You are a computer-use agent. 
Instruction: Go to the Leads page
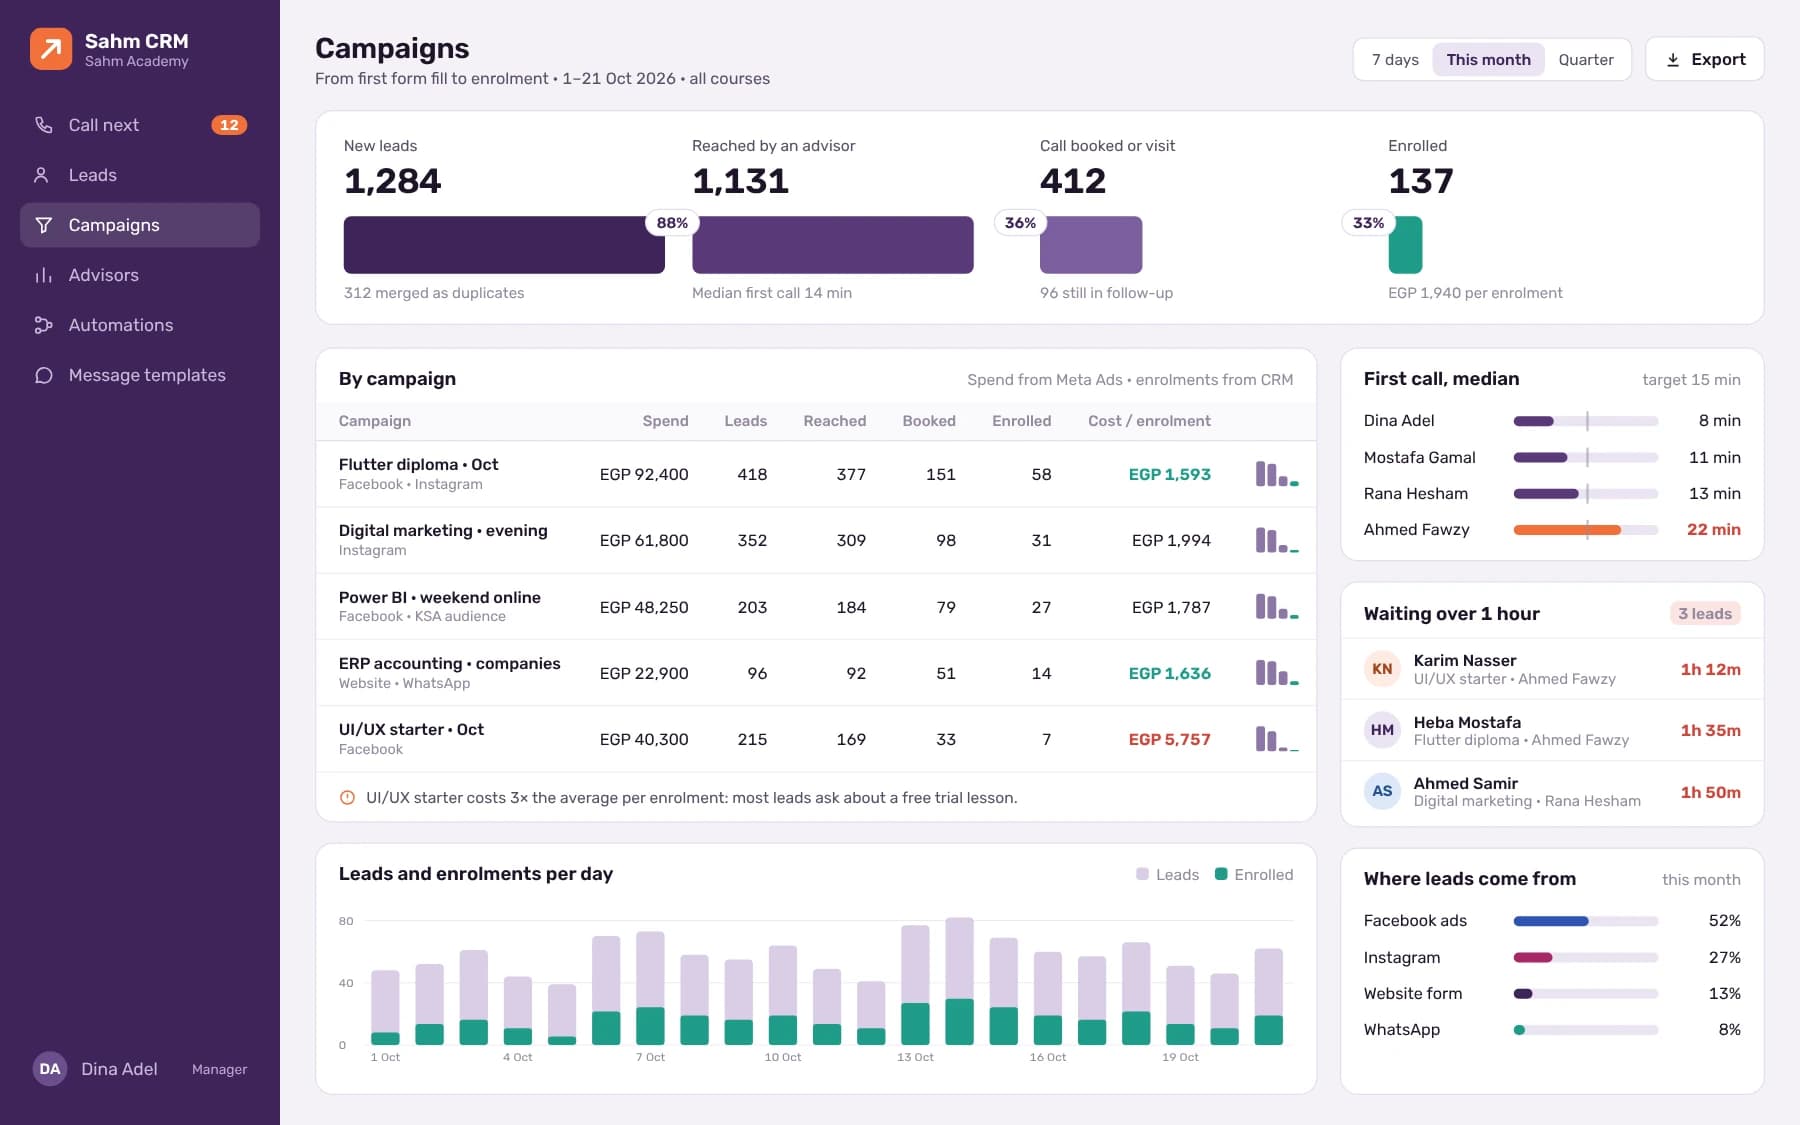pyautogui.click(x=140, y=175)
